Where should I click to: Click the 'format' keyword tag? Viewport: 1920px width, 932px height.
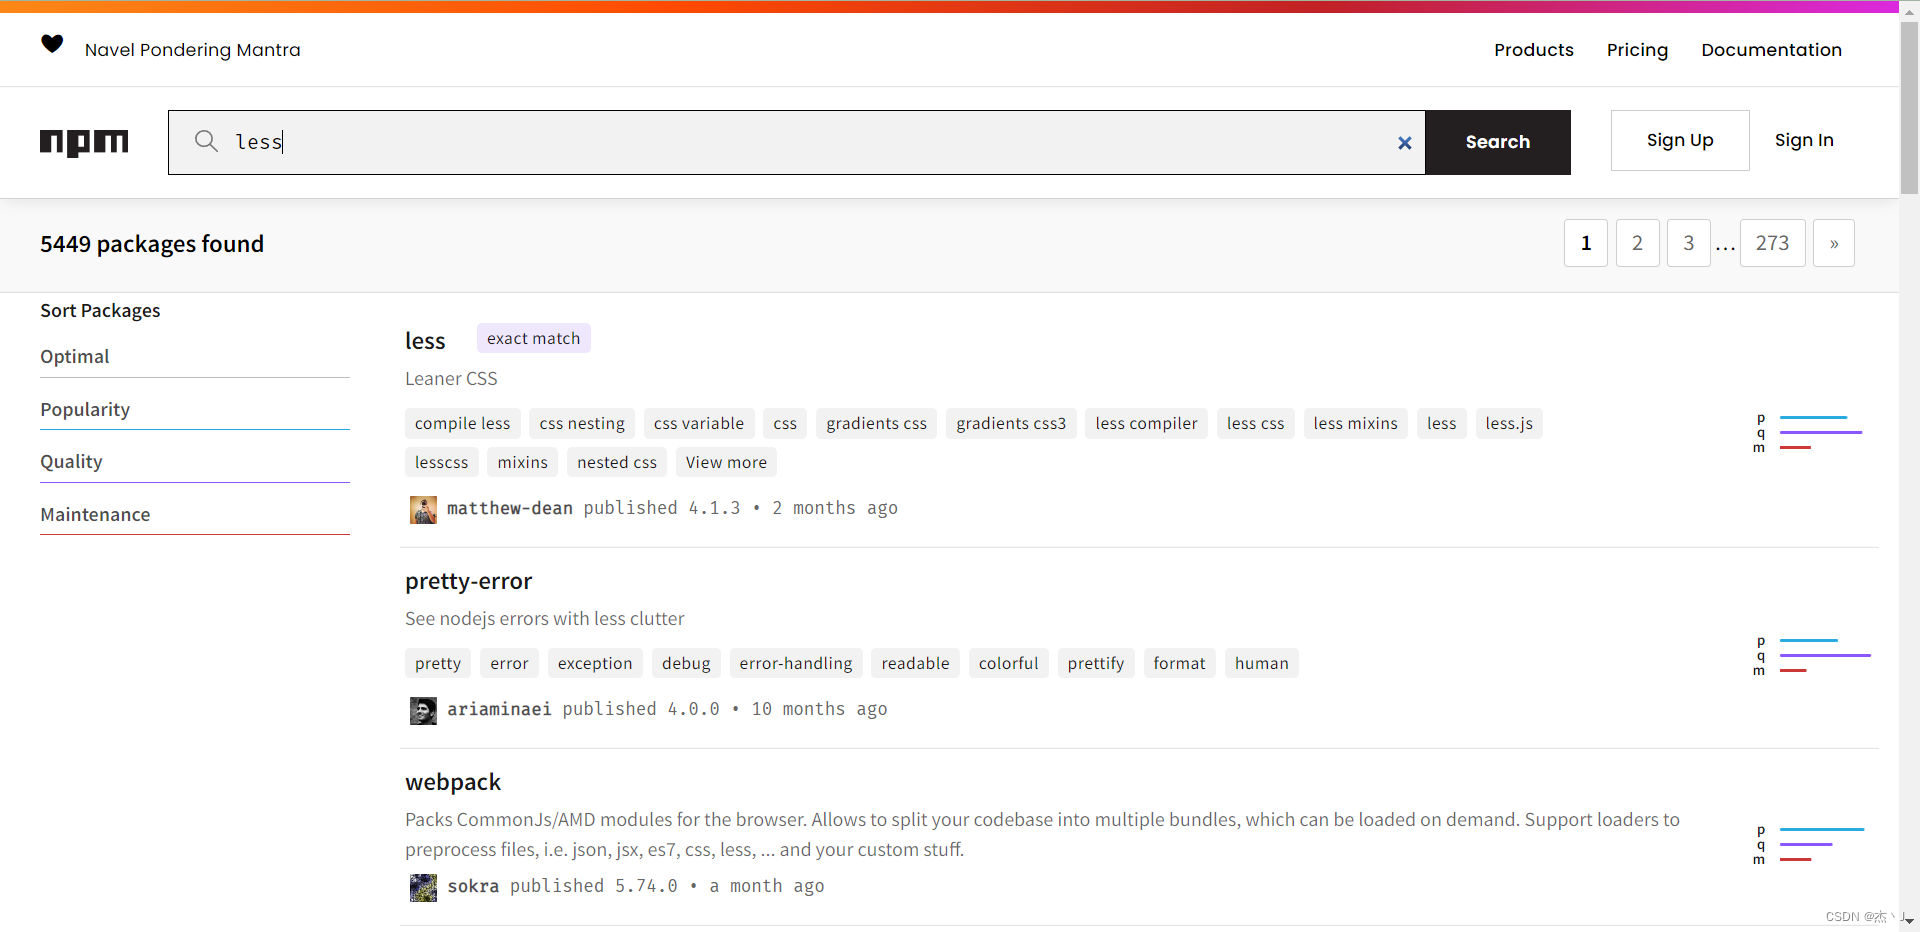pyautogui.click(x=1179, y=663)
